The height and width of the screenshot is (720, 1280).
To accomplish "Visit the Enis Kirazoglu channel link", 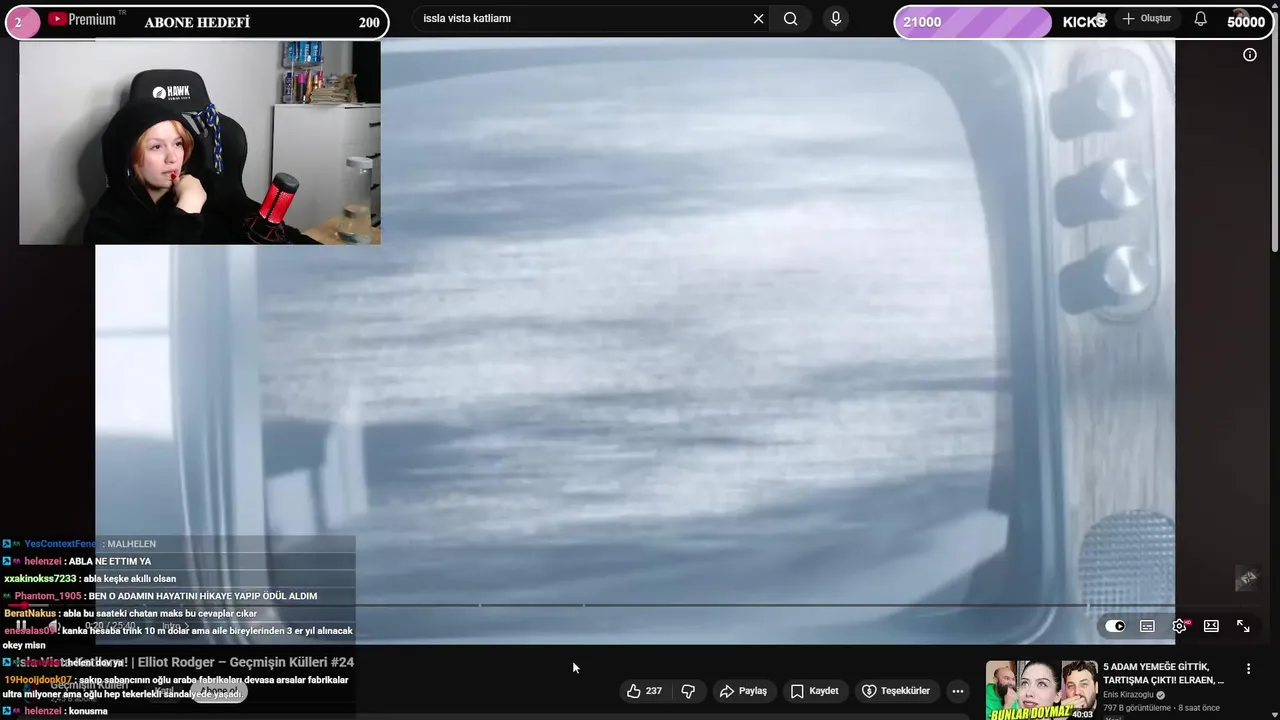I will 1128,695.
